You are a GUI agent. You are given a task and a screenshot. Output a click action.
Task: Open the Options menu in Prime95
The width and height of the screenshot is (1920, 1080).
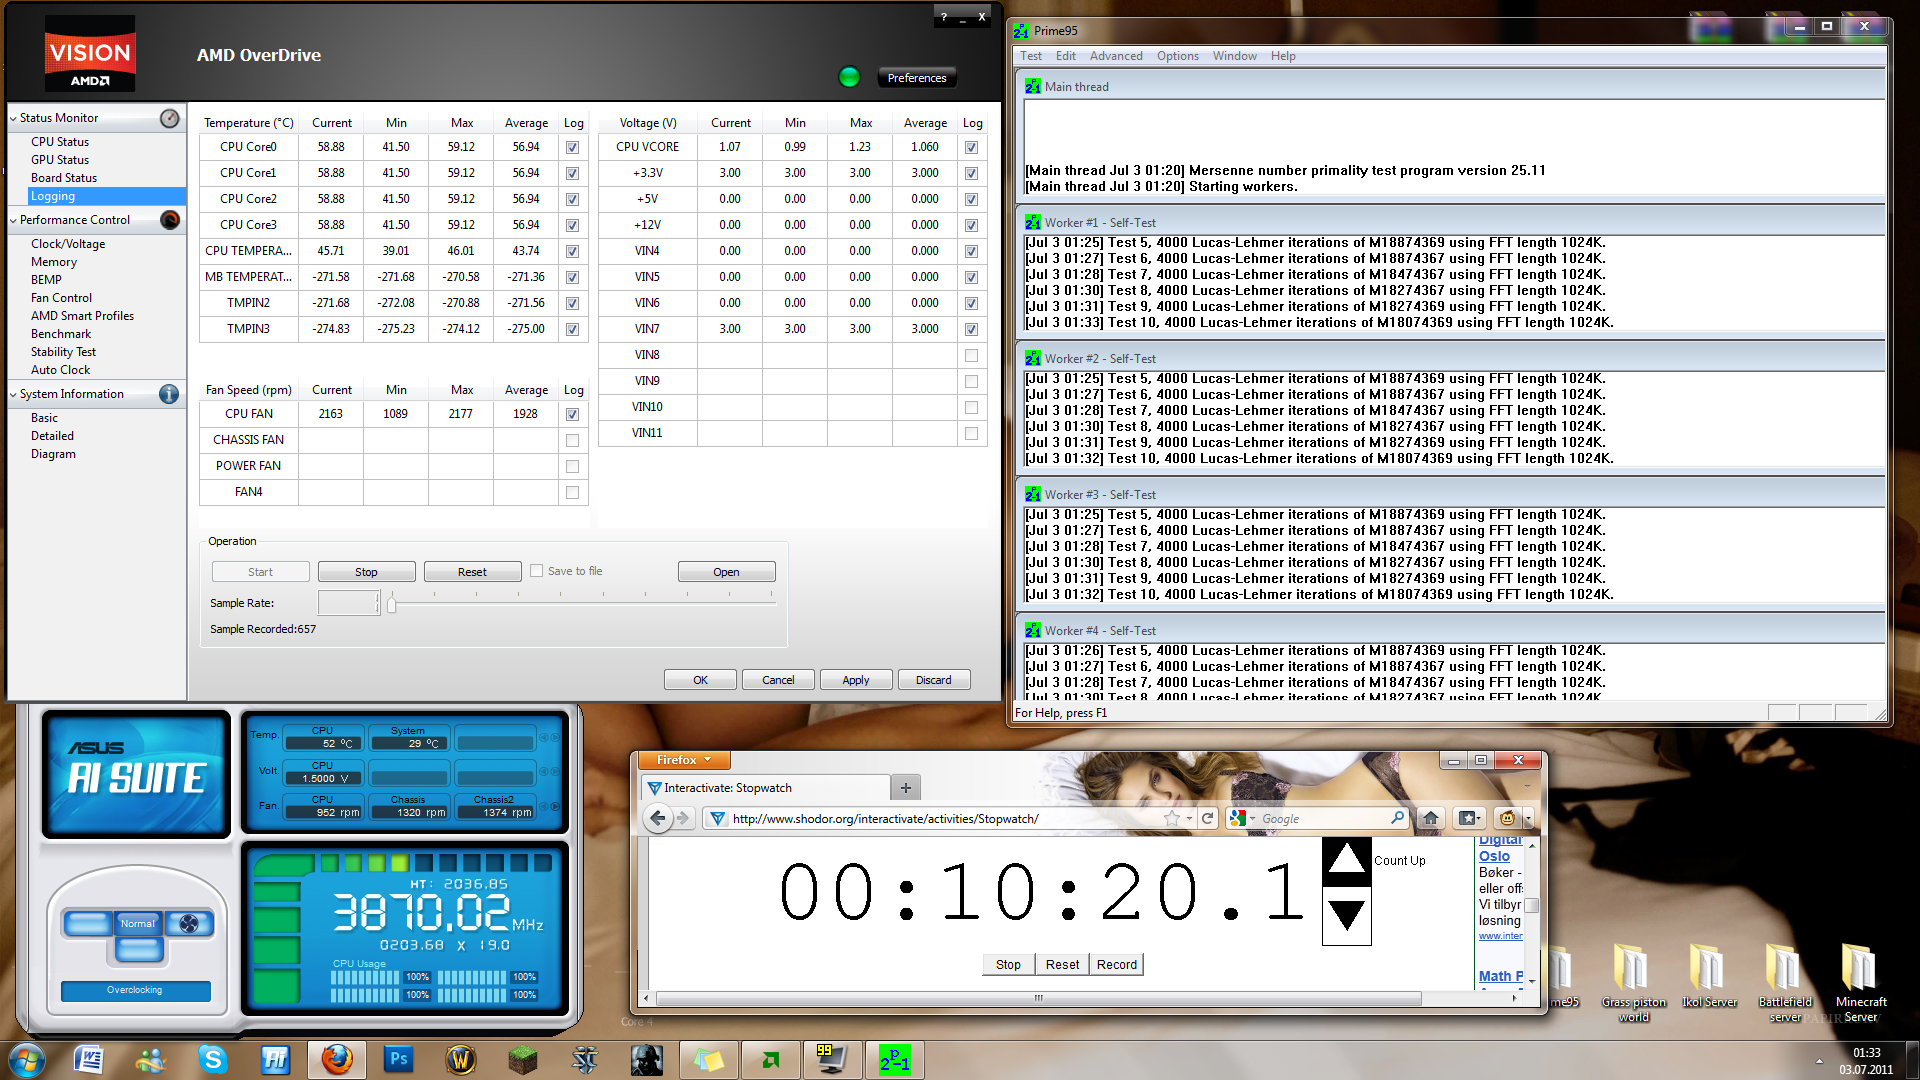click(1178, 56)
